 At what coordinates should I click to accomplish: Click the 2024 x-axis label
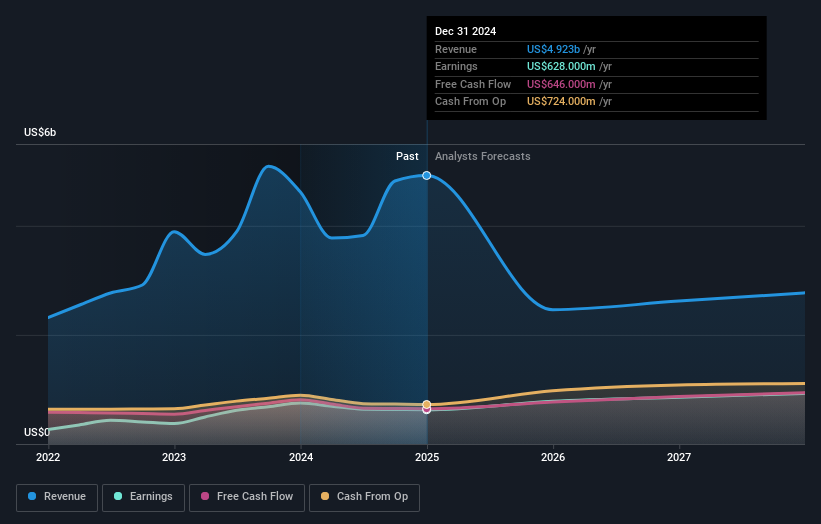coord(301,458)
